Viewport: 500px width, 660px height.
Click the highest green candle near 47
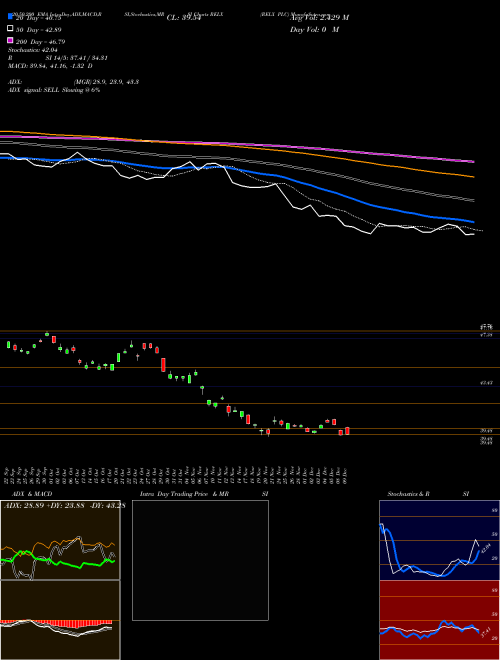click(47, 334)
